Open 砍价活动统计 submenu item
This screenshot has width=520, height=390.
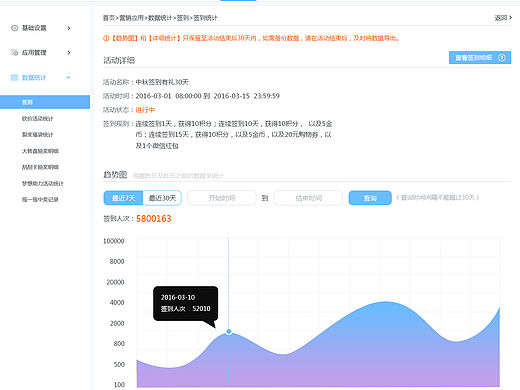point(37,119)
